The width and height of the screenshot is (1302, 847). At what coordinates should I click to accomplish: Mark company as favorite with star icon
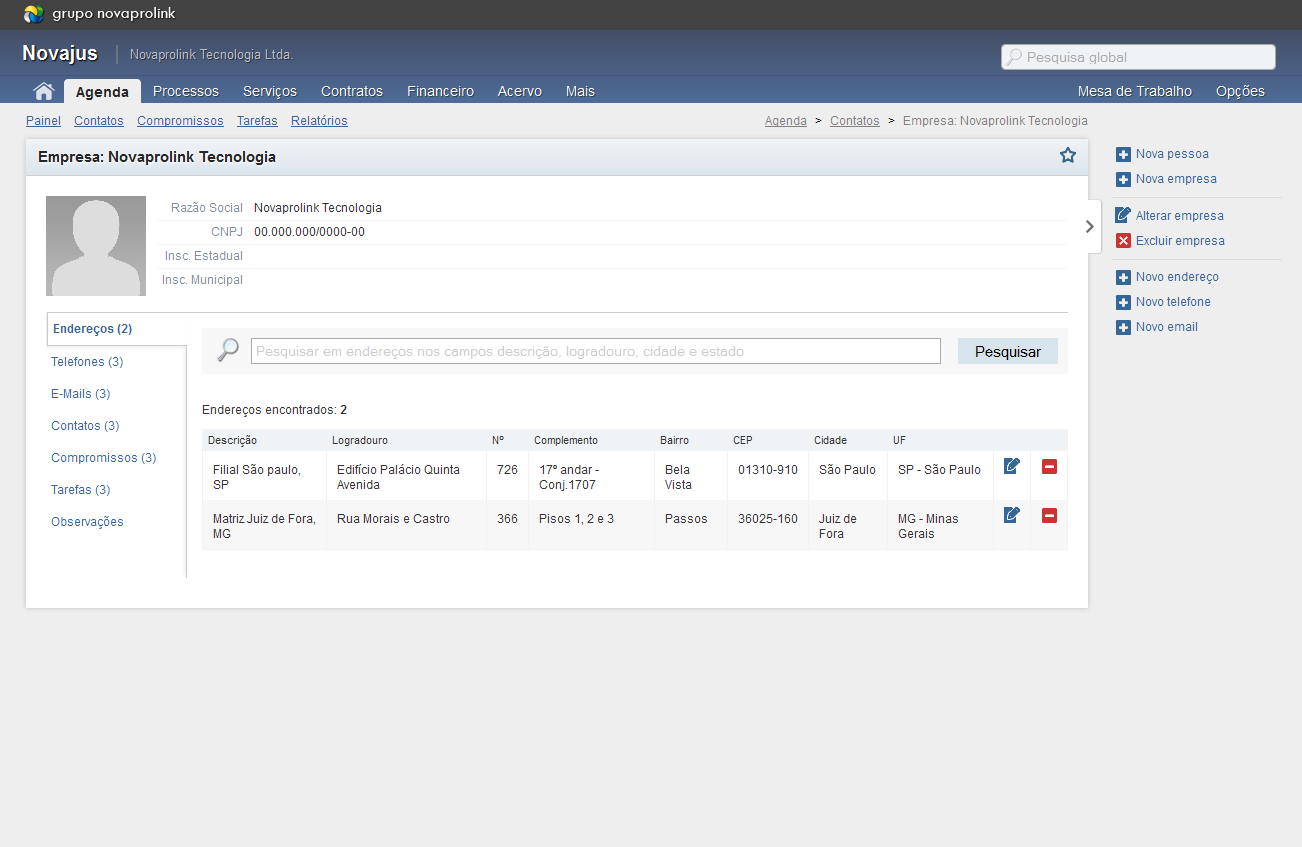(1068, 155)
